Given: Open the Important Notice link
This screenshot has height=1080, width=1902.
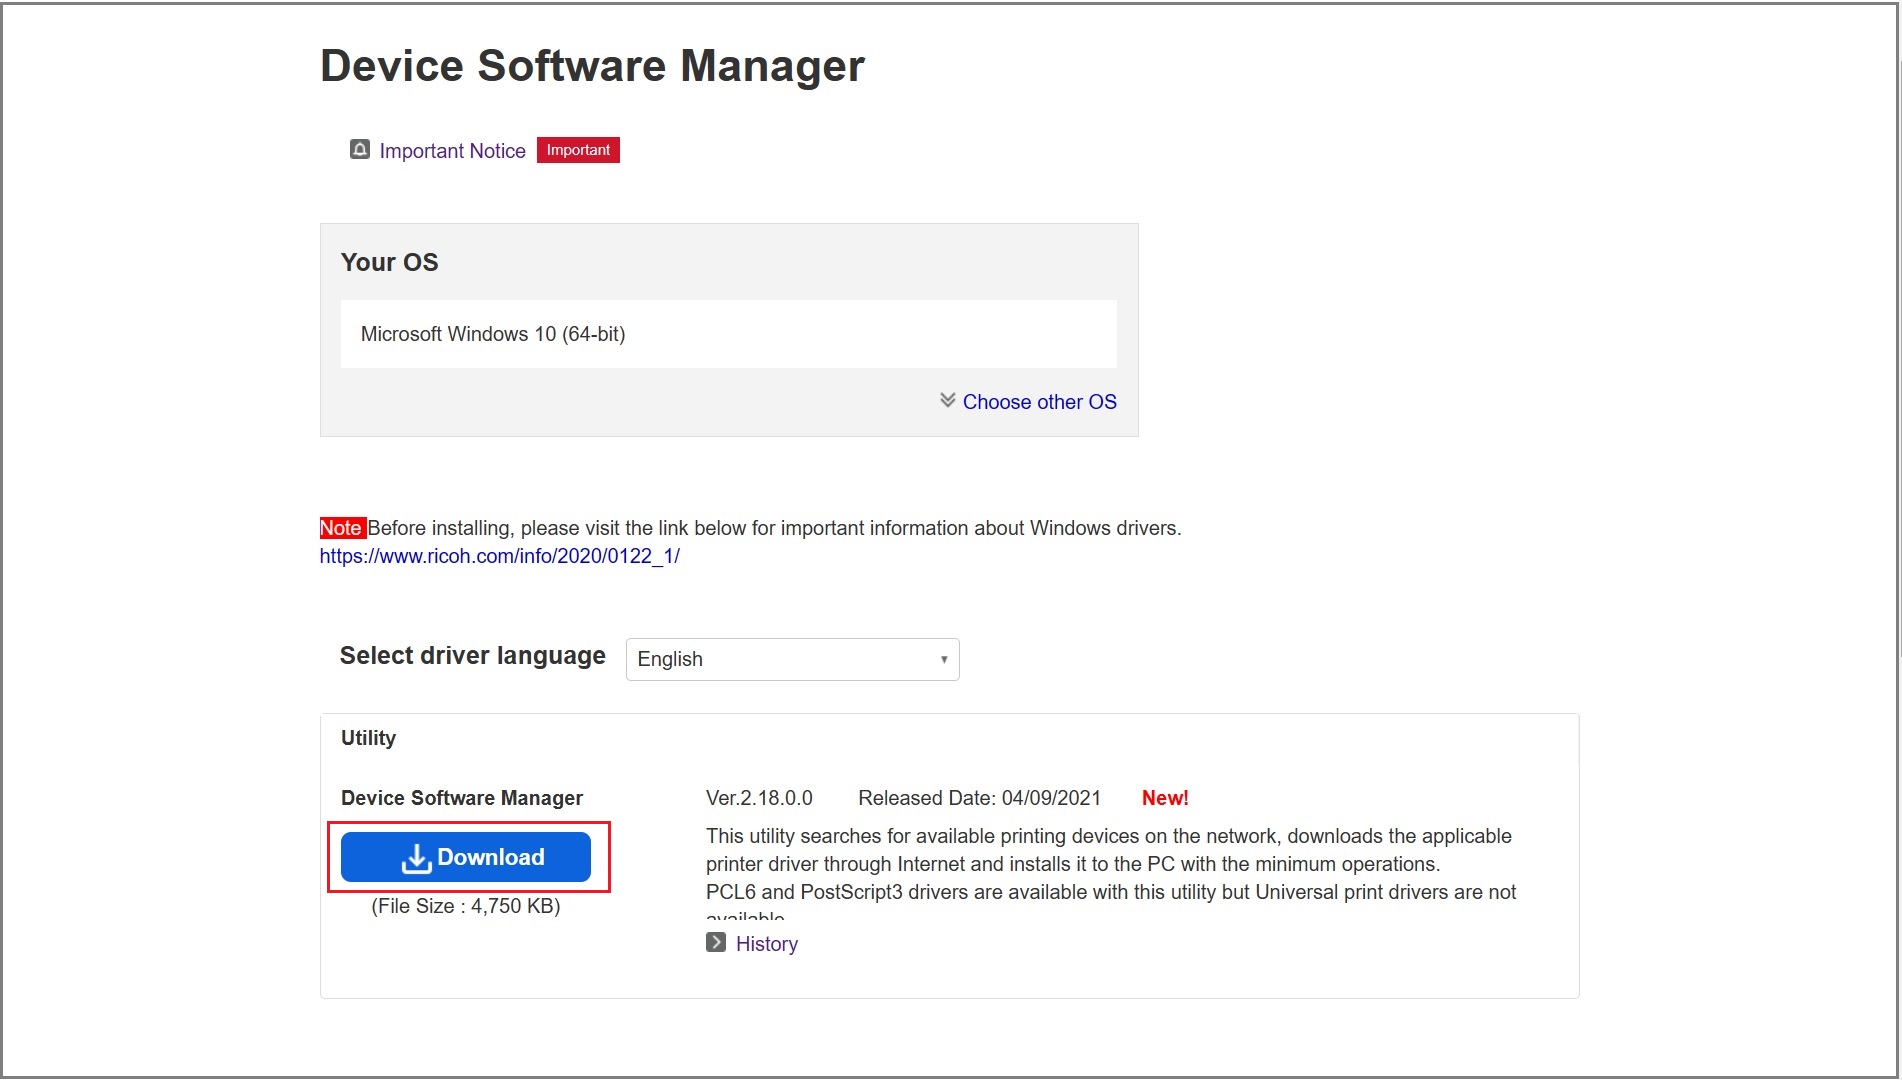Looking at the screenshot, I should (451, 150).
